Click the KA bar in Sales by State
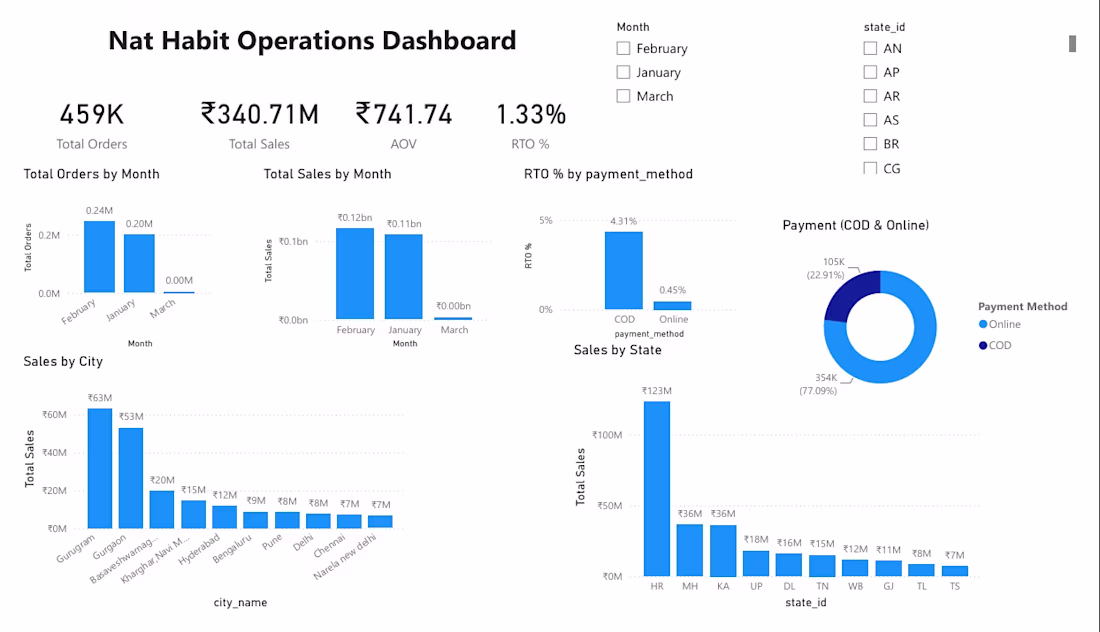 (723, 551)
